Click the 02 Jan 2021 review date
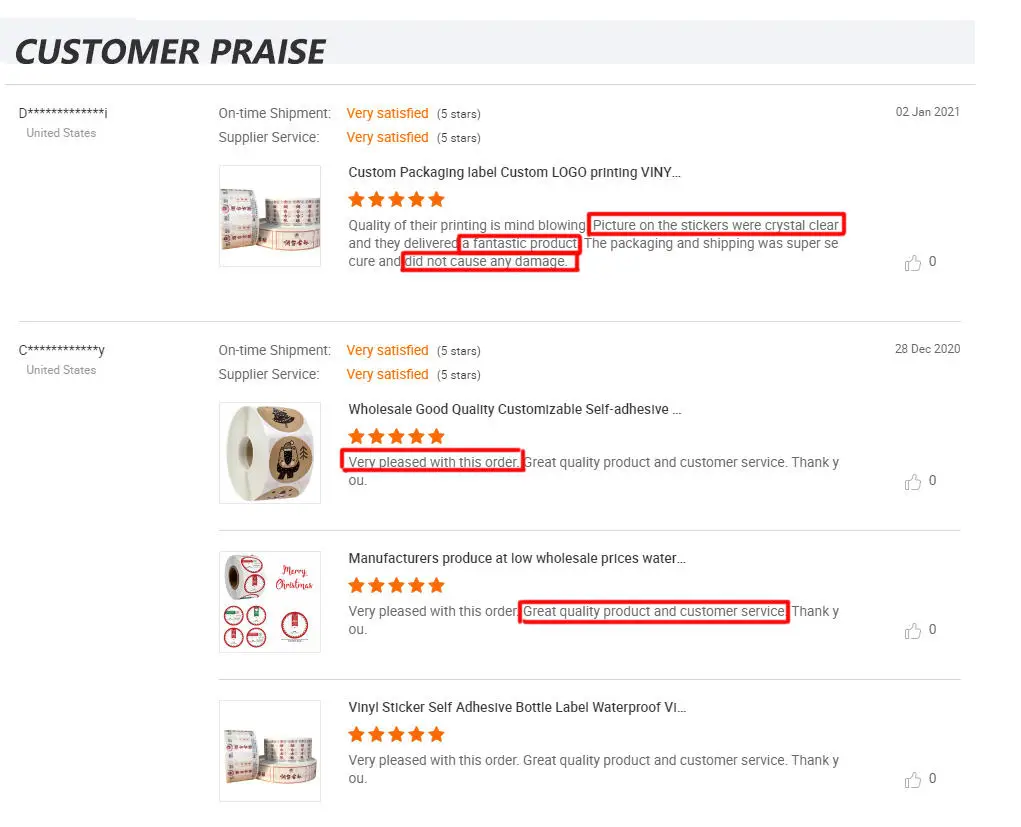 927,112
